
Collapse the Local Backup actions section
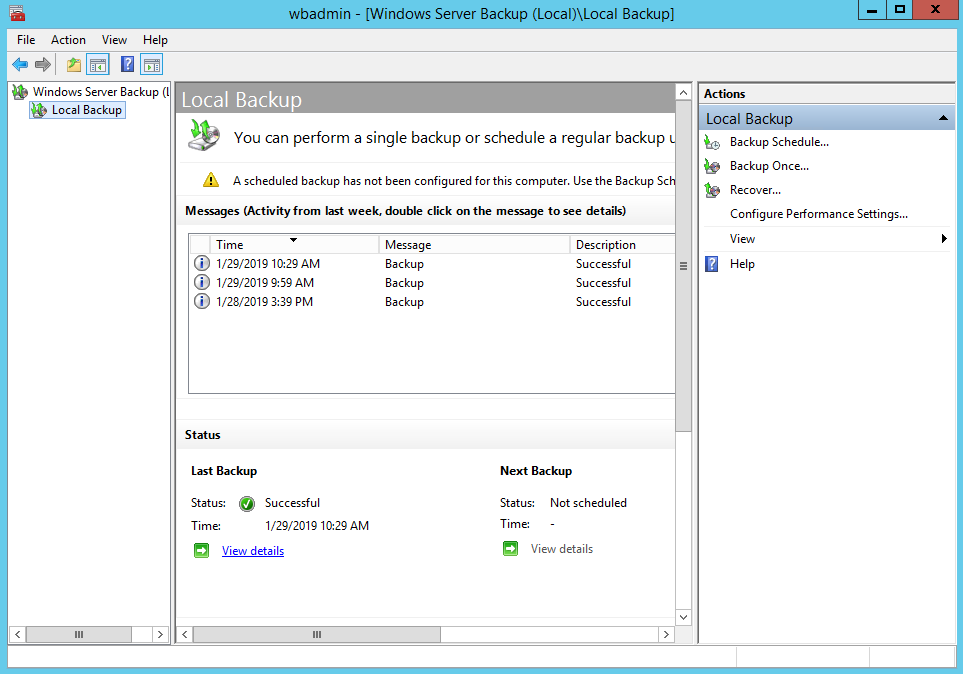[x=943, y=119]
